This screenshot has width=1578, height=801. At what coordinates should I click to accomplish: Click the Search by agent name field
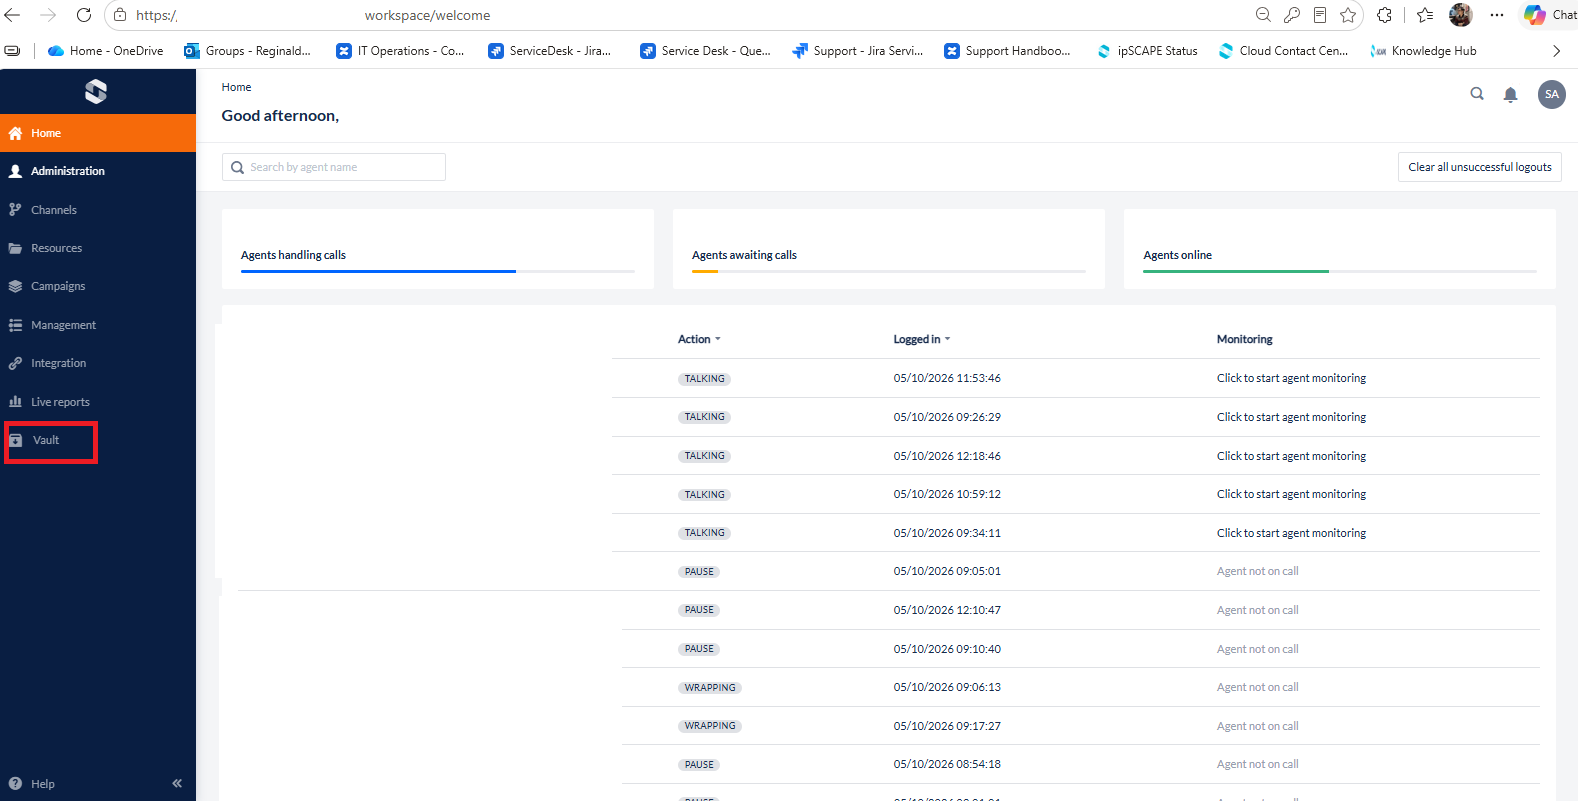[x=334, y=167]
